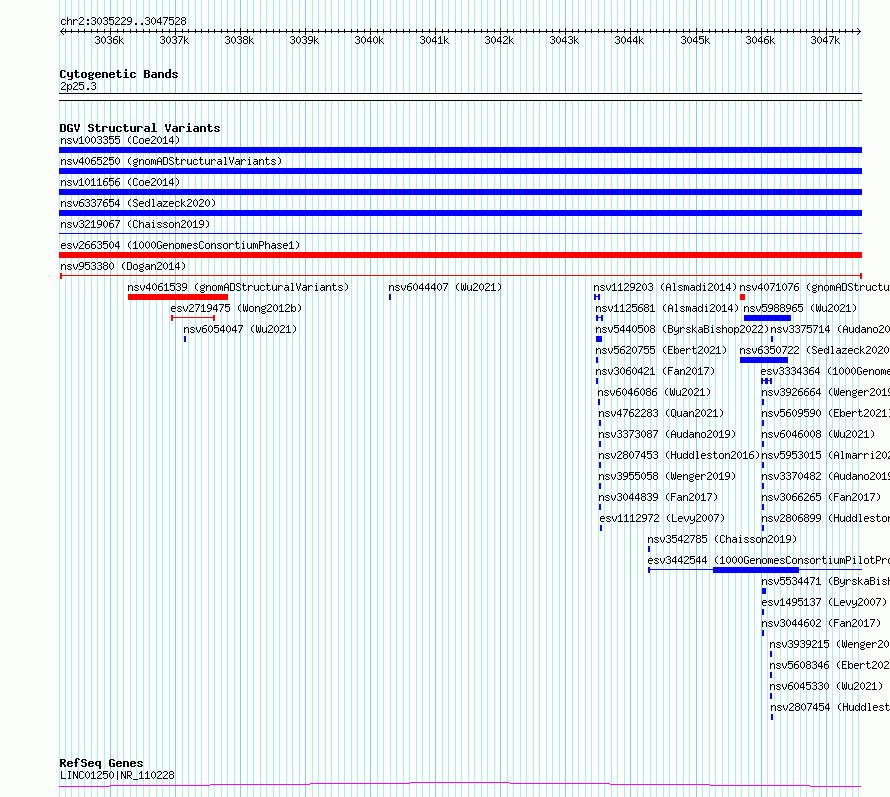The image size is (890, 797).
Task: Select the nsv4071076 small red square glyph
Action: (742, 297)
